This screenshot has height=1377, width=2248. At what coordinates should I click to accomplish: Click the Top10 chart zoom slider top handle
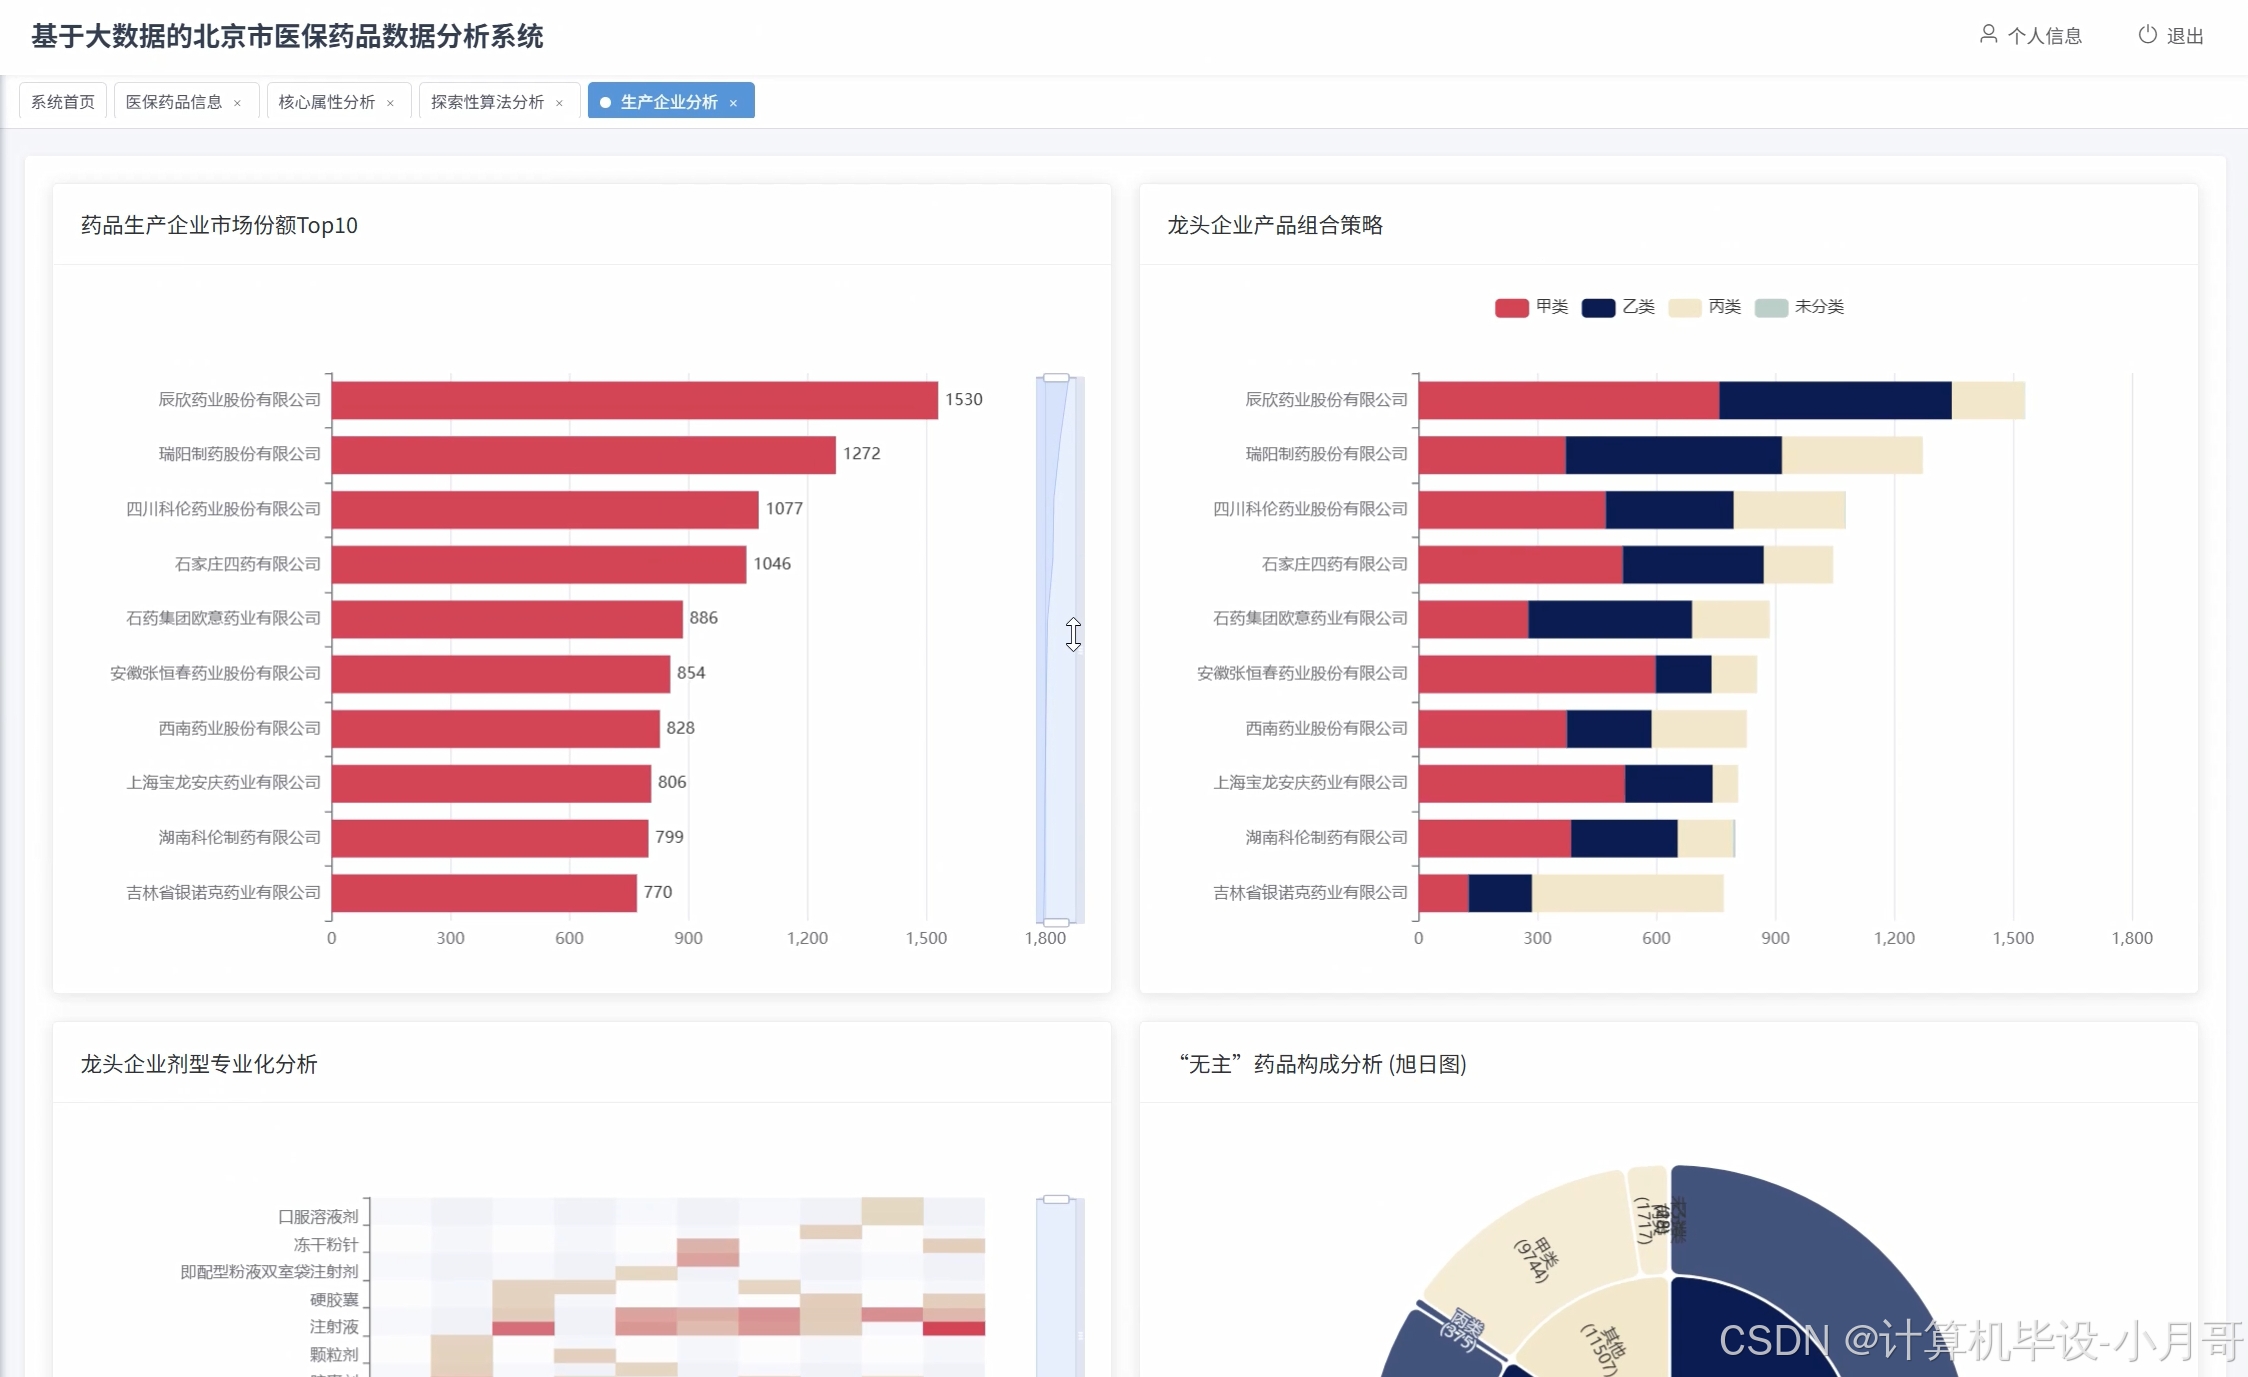pos(1056,378)
